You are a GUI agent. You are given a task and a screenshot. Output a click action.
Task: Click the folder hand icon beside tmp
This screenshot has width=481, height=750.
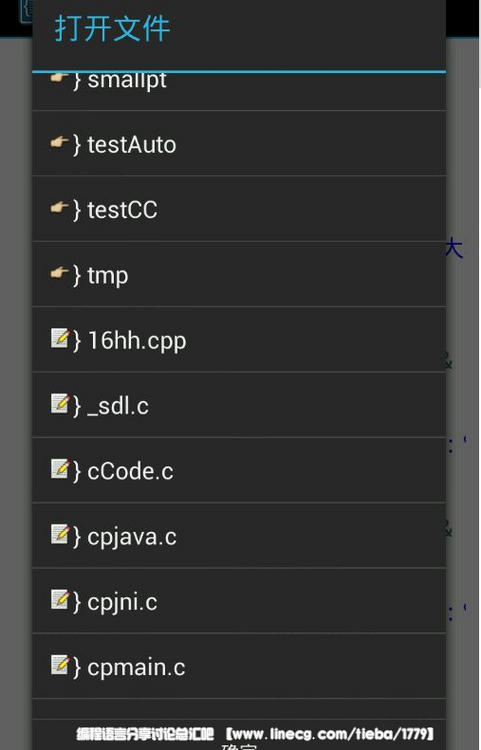click(59, 273)
